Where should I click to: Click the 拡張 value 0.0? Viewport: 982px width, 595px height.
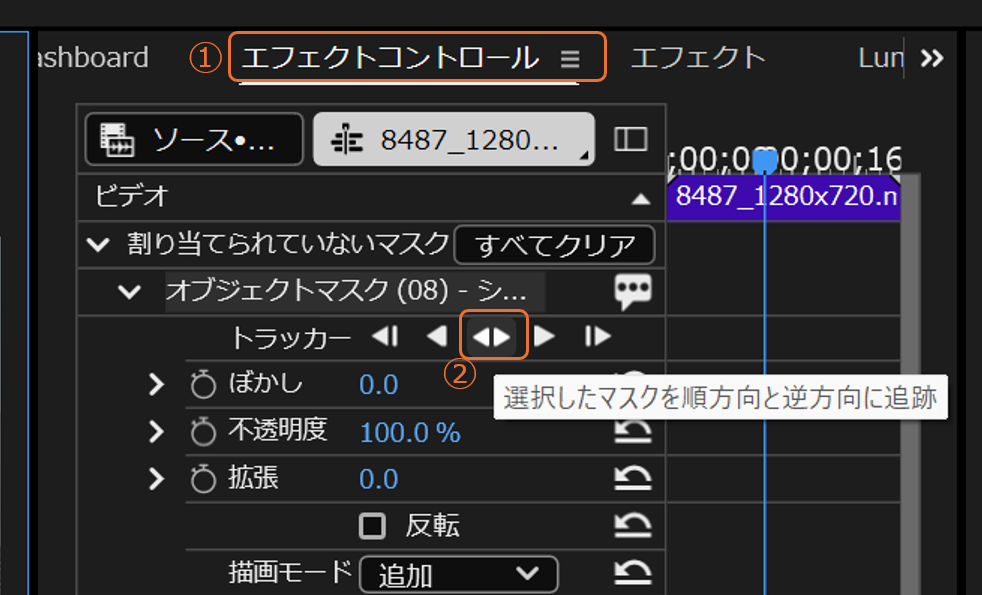(x=378, y=480)
